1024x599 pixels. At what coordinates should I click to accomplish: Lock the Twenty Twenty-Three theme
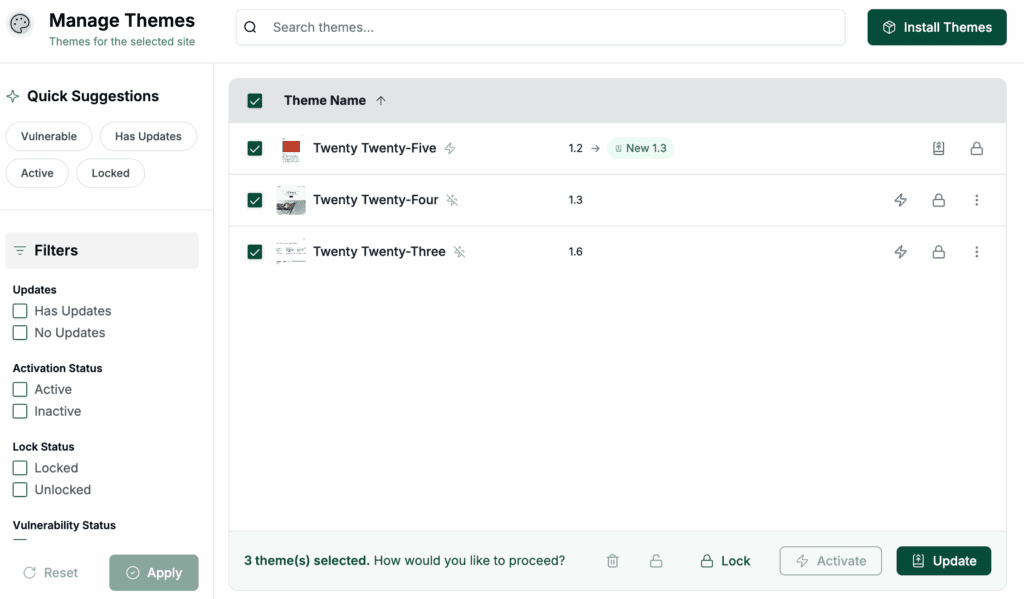[938, 251]
